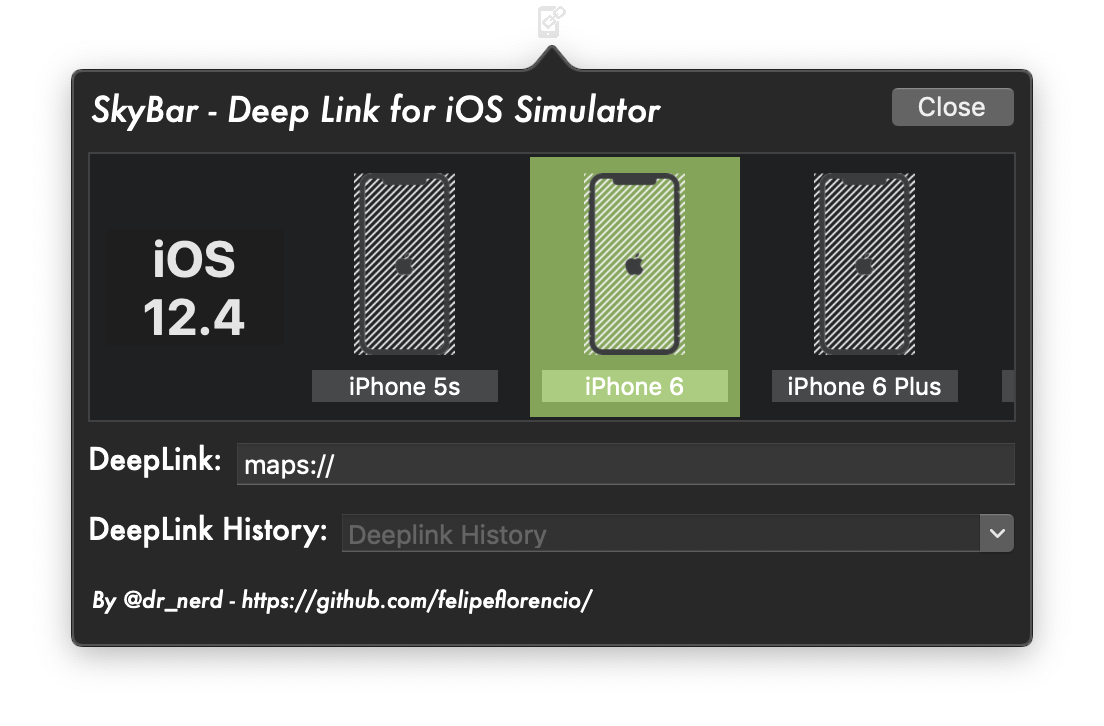Close the SkyBar popover
The image size is (1104, 726).
(953, 107)
